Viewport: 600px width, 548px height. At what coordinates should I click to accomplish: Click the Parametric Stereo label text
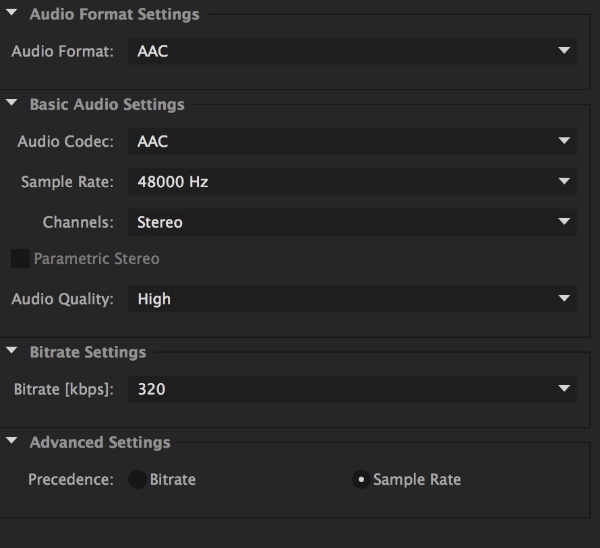[96, 259]
